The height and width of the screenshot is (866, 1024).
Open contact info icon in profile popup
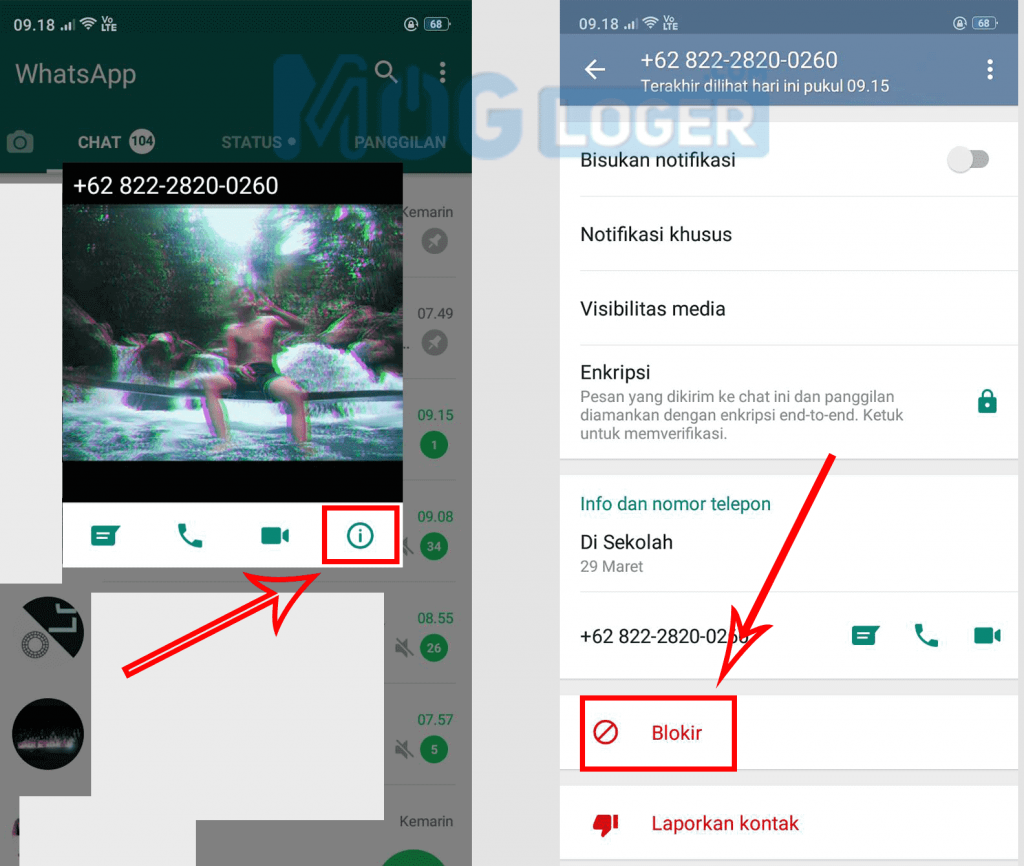tap(360, 536)
